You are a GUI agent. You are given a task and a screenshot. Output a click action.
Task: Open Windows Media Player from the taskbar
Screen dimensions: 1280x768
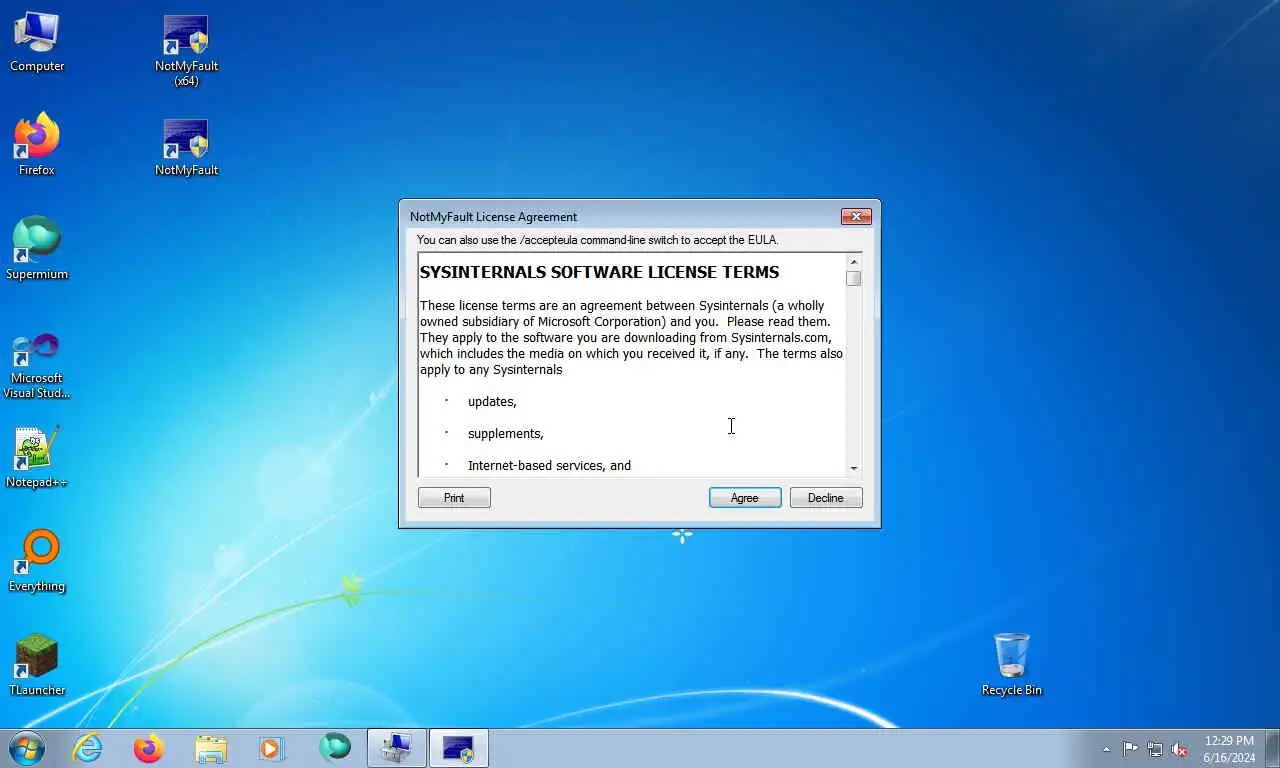point(272,748)
